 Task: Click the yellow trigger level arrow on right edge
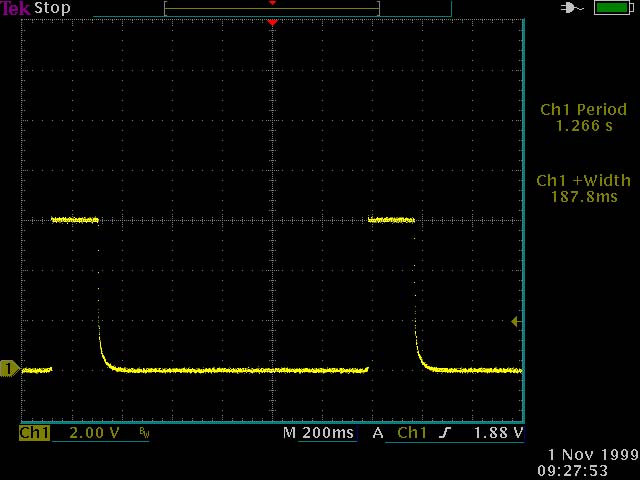pyautogui.click(x=515, y=321)
